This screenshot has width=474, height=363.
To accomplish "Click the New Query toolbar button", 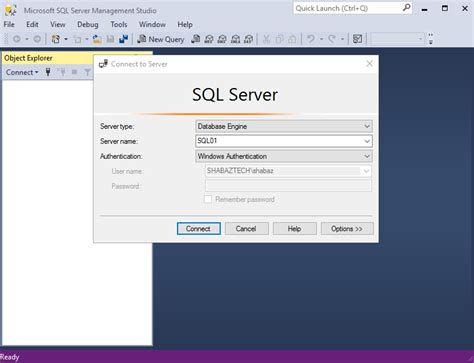I will point(161,39).
